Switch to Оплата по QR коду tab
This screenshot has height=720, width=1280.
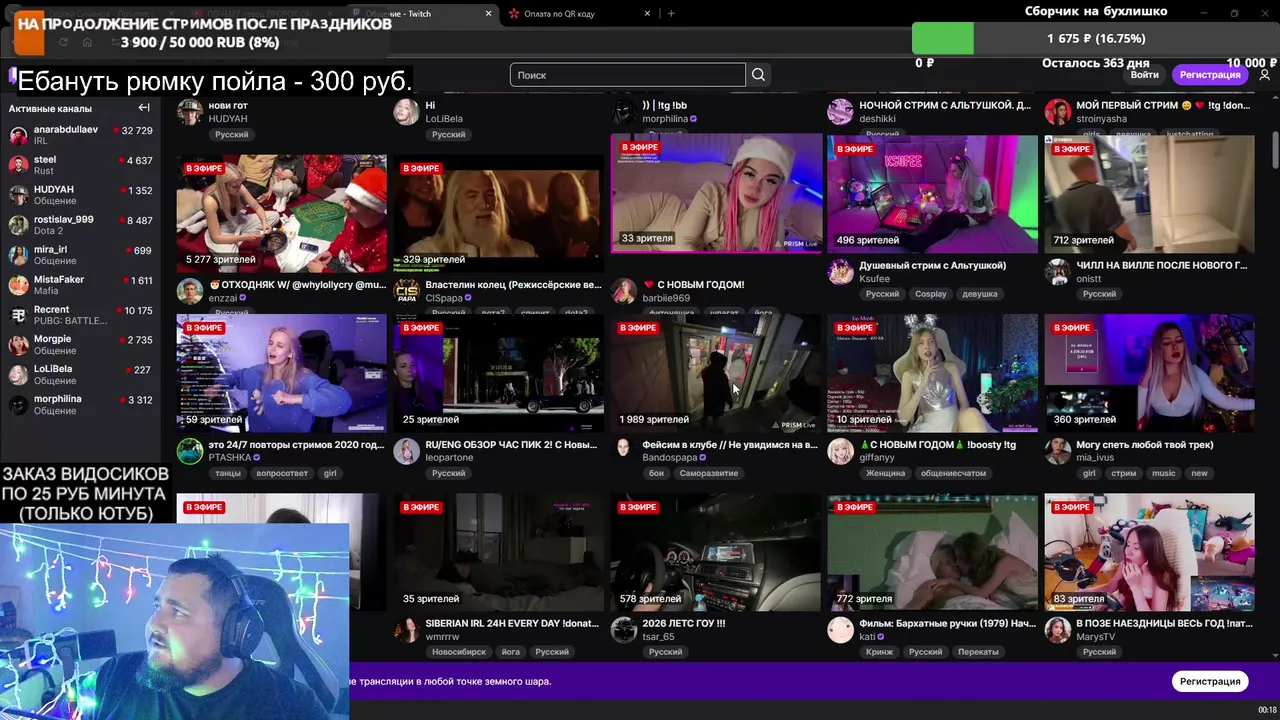pyautogui.click(x=578, y=13)
